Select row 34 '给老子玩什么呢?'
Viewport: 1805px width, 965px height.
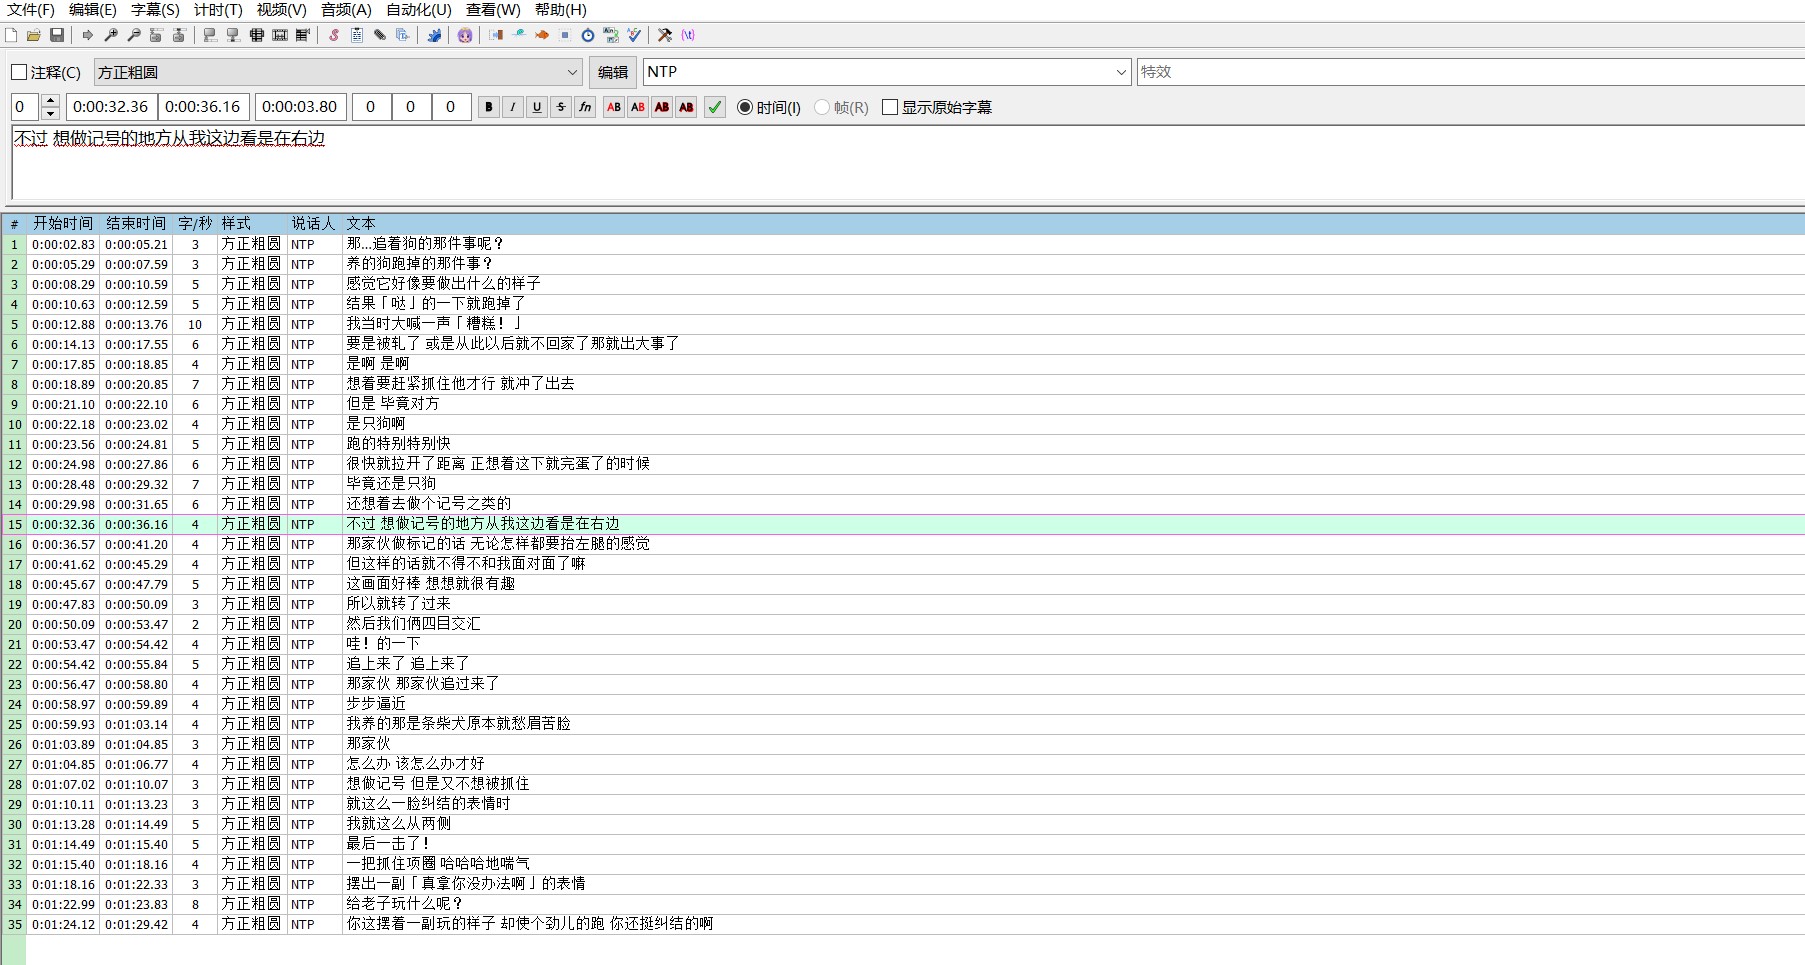click(x=902, y=904)
